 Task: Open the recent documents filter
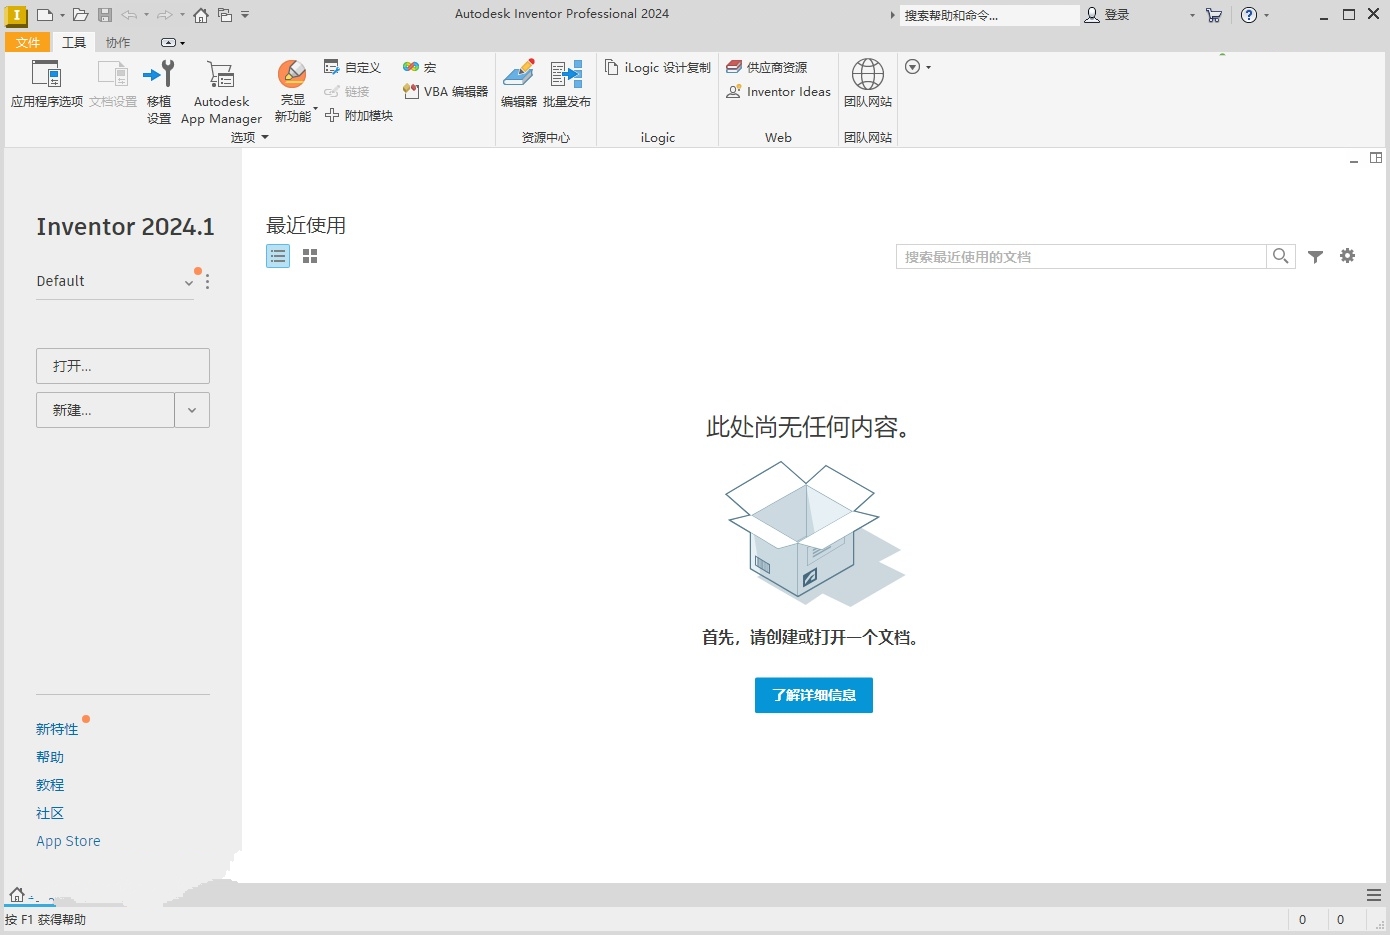[1316, 256]
